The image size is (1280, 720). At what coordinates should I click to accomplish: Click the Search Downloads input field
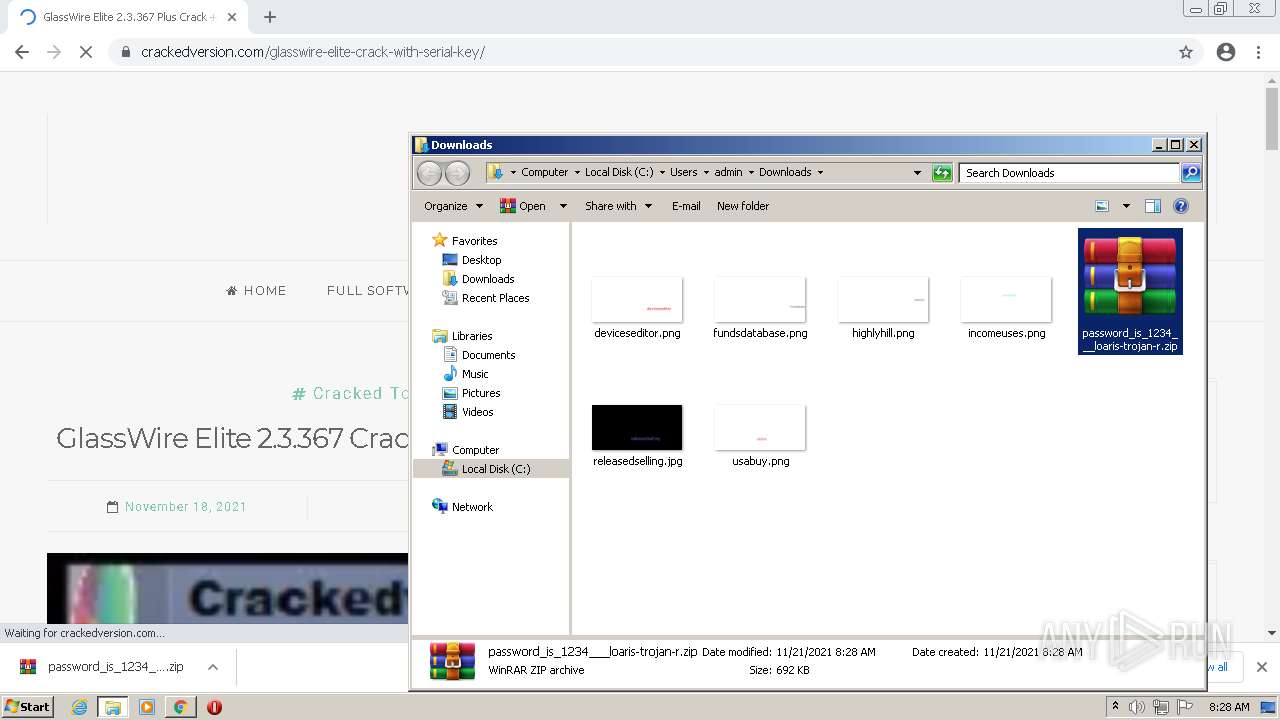1068,173
